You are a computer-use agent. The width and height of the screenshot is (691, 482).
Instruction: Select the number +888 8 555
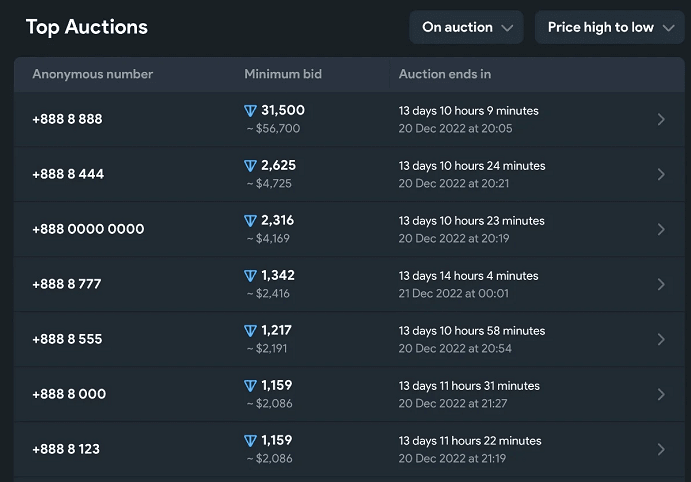[x=67, y=339]
